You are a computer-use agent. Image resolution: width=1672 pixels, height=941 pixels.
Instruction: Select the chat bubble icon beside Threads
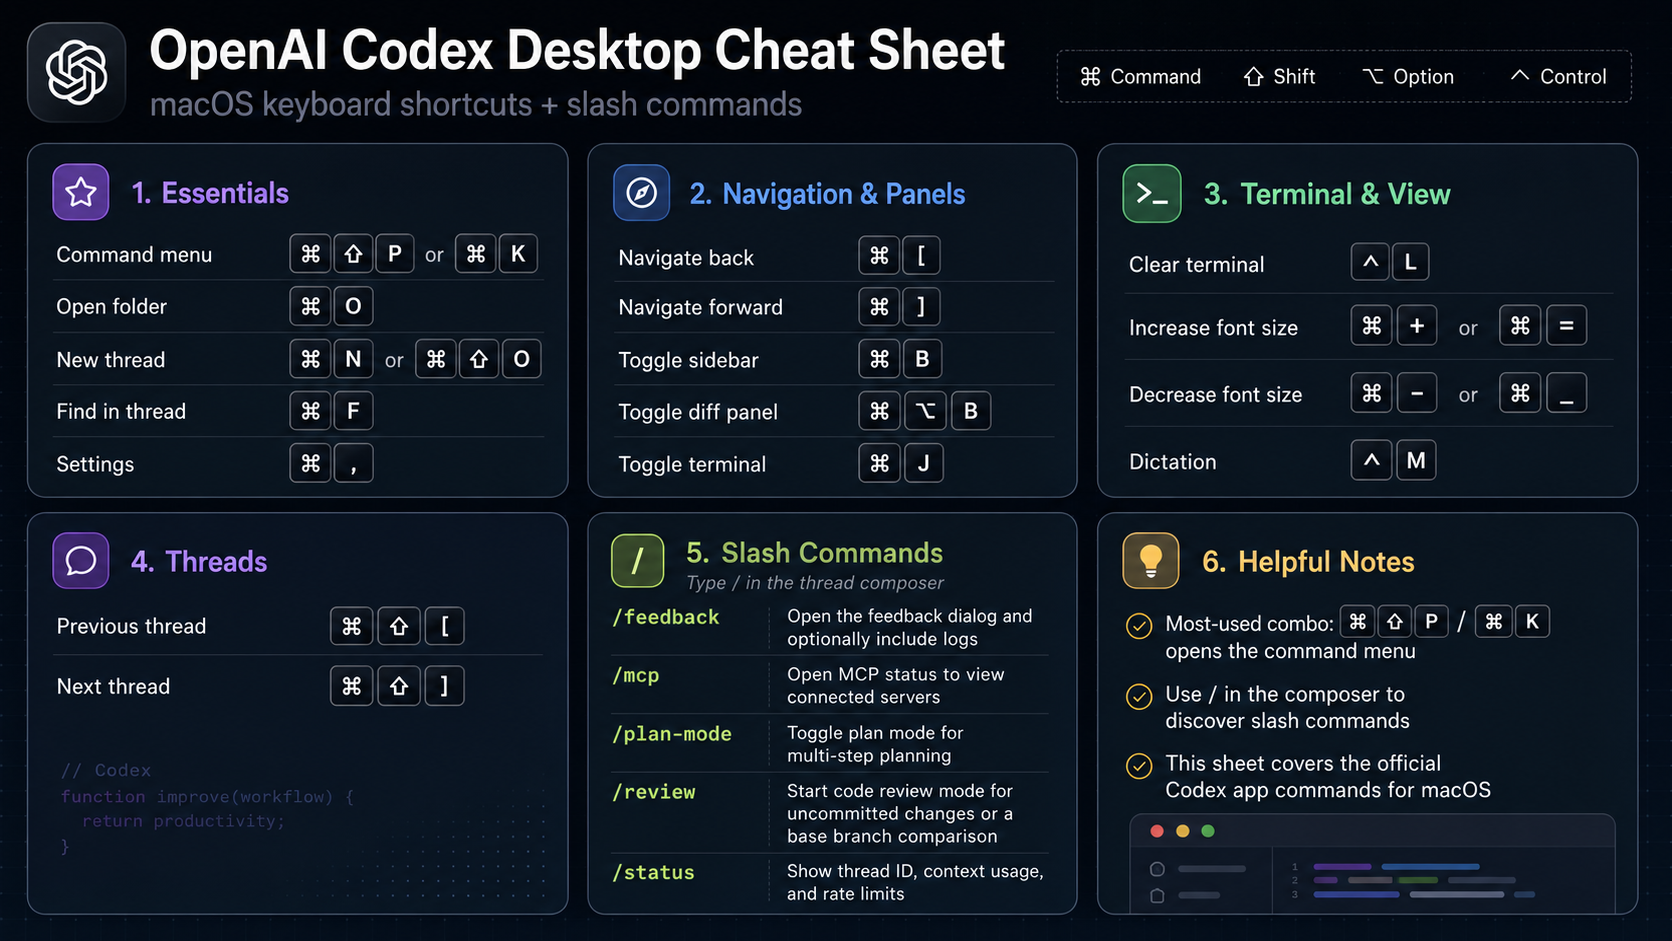click(x=81, y=561)
